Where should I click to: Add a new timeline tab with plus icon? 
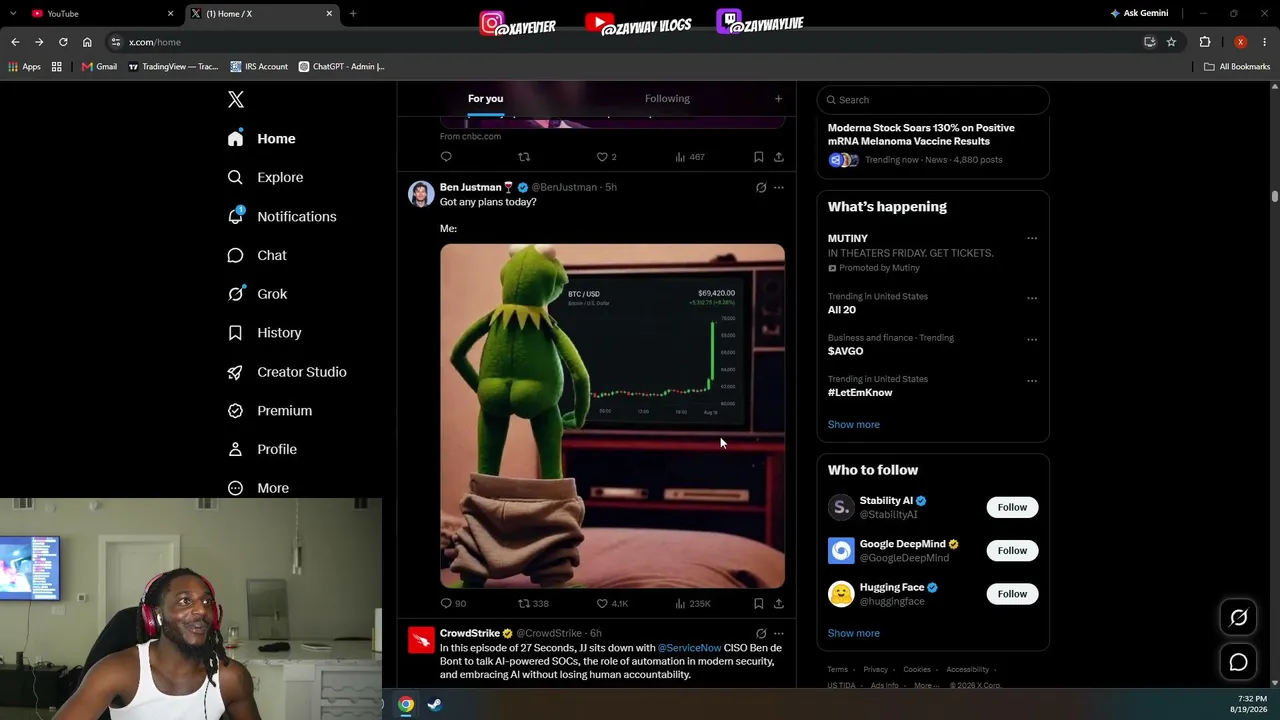click(x=778, y=98)
